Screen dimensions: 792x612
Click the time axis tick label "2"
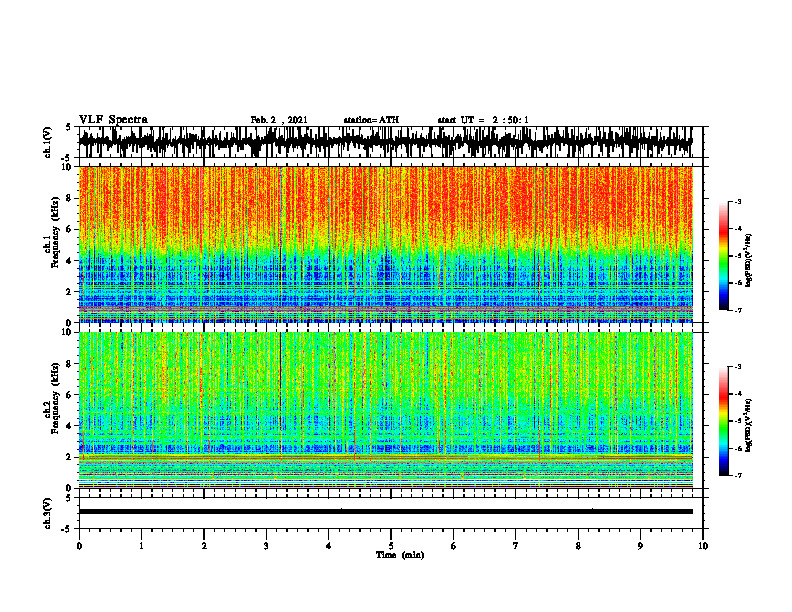pyautogui.click(x=204, y=546)
